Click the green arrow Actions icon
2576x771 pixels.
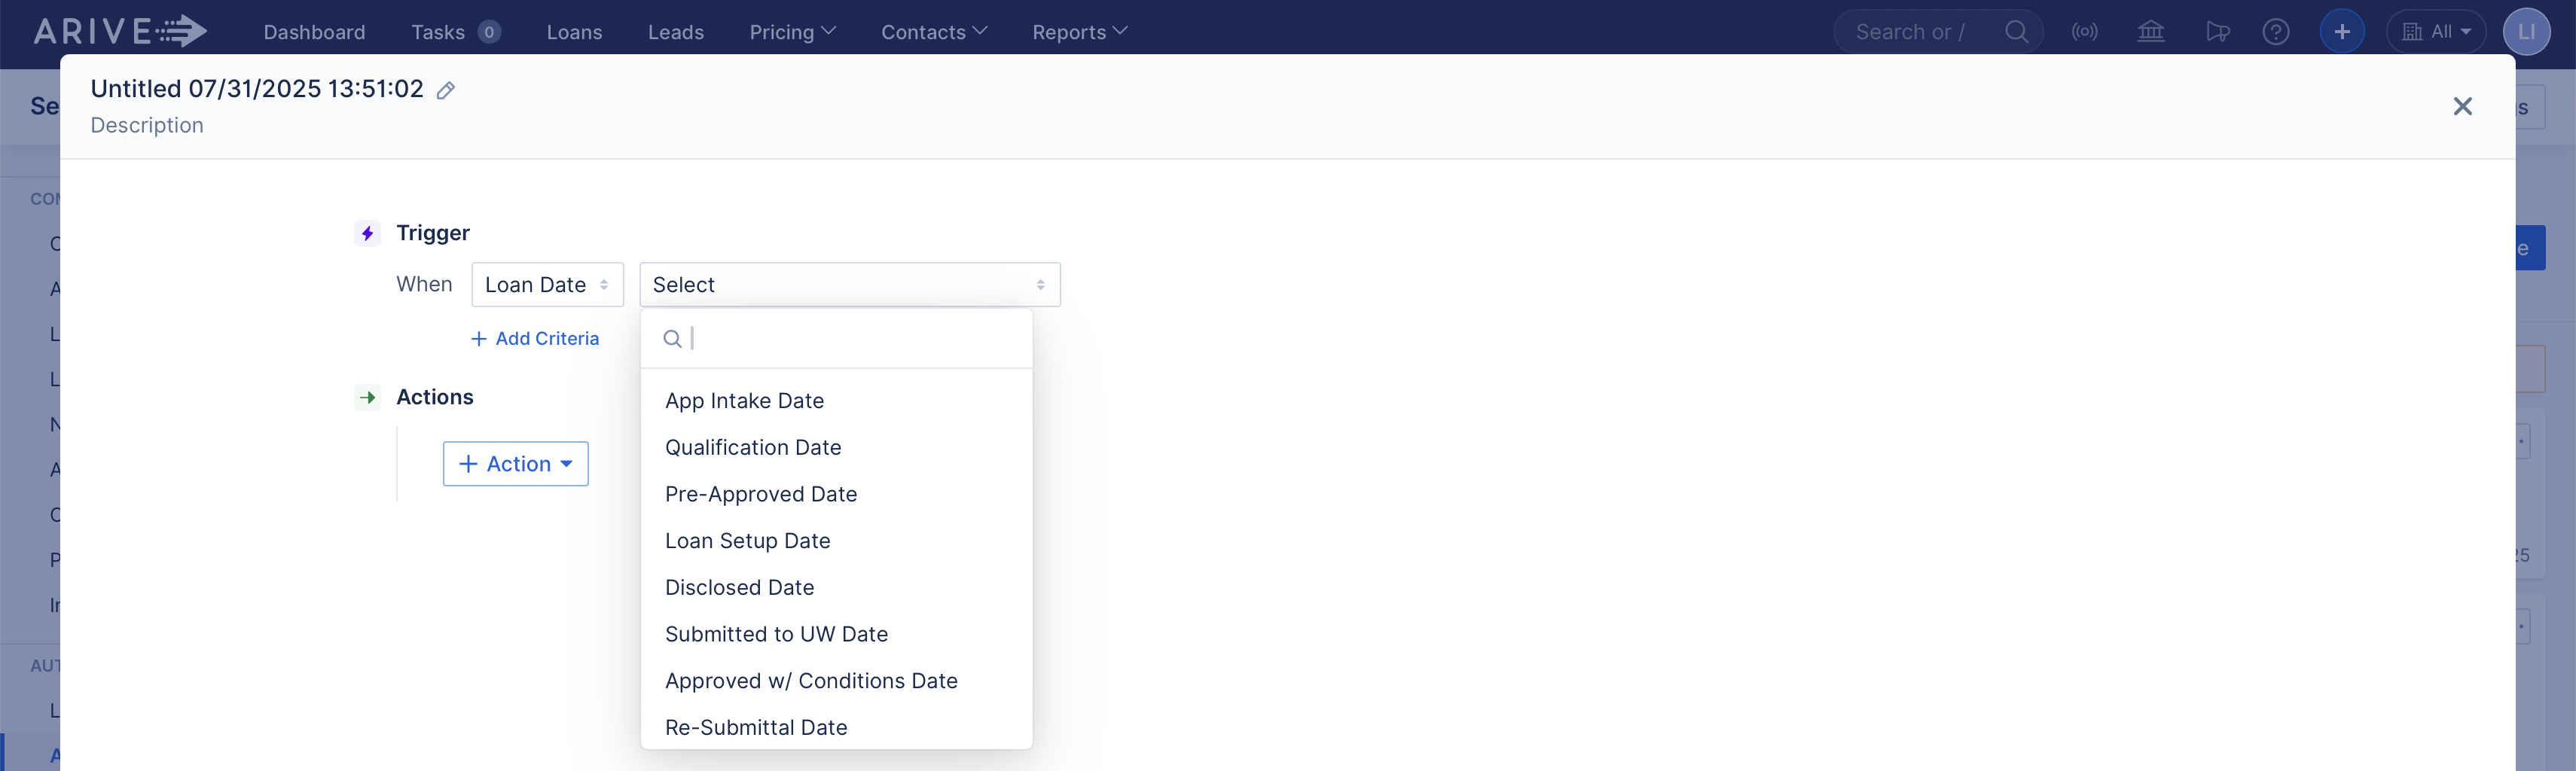368,397
